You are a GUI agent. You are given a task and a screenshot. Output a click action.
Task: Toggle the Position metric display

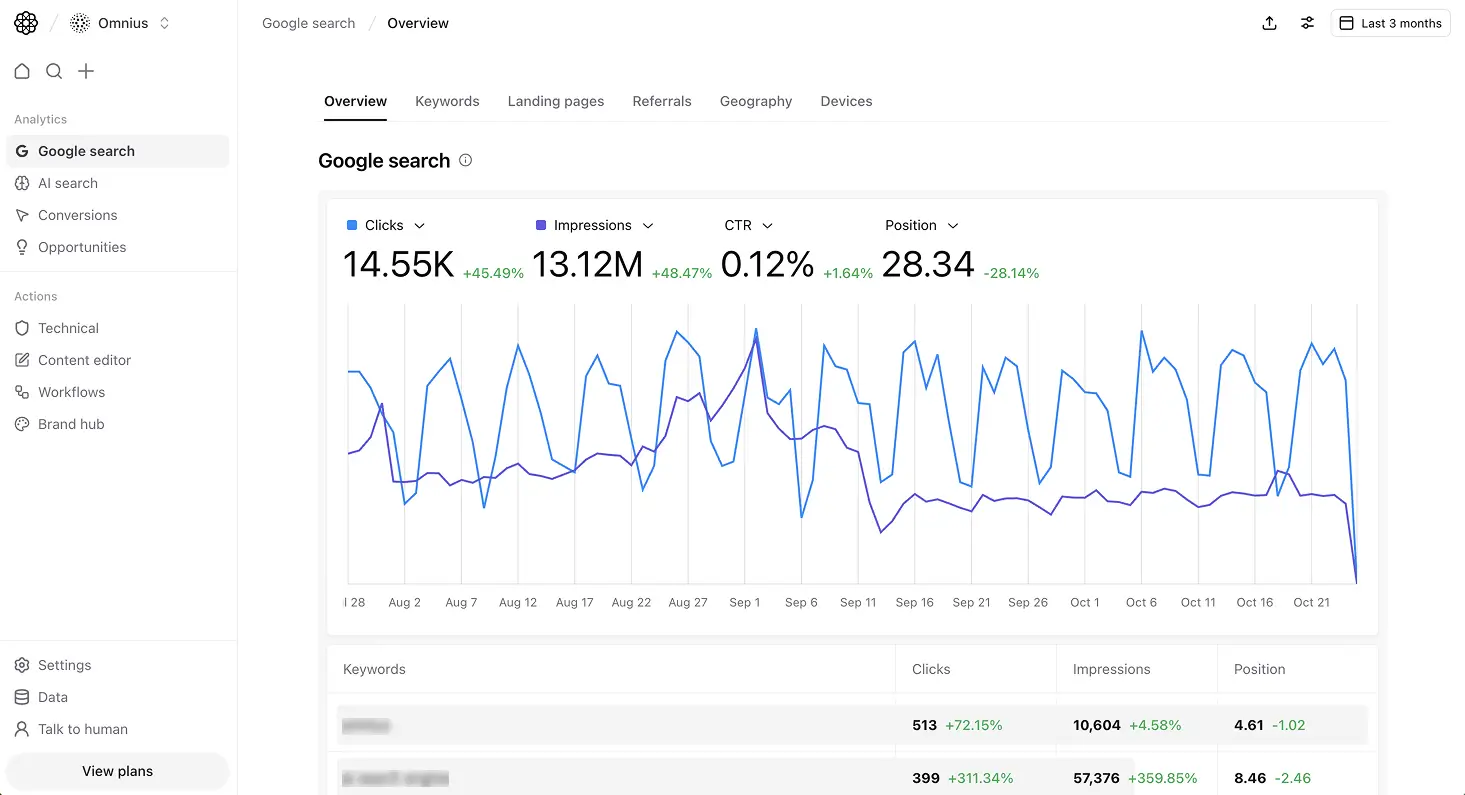918,225
